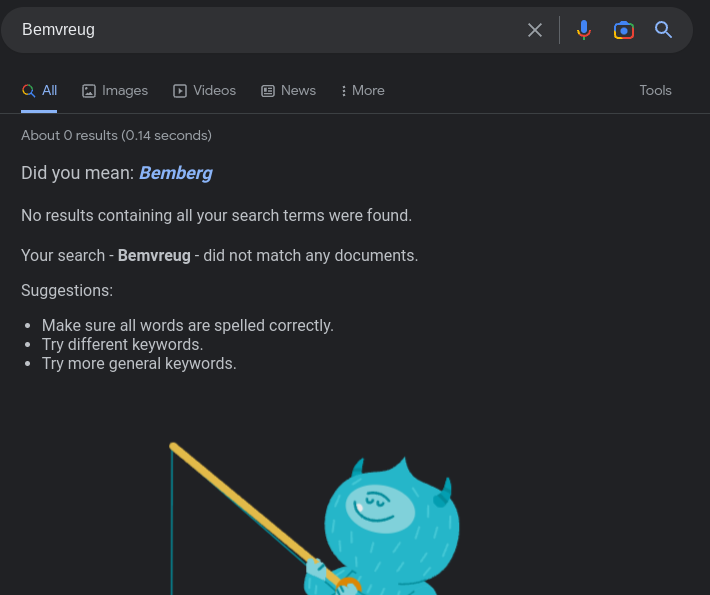Open search by image camera icon

pyautogui.click(x=624, y=30)
